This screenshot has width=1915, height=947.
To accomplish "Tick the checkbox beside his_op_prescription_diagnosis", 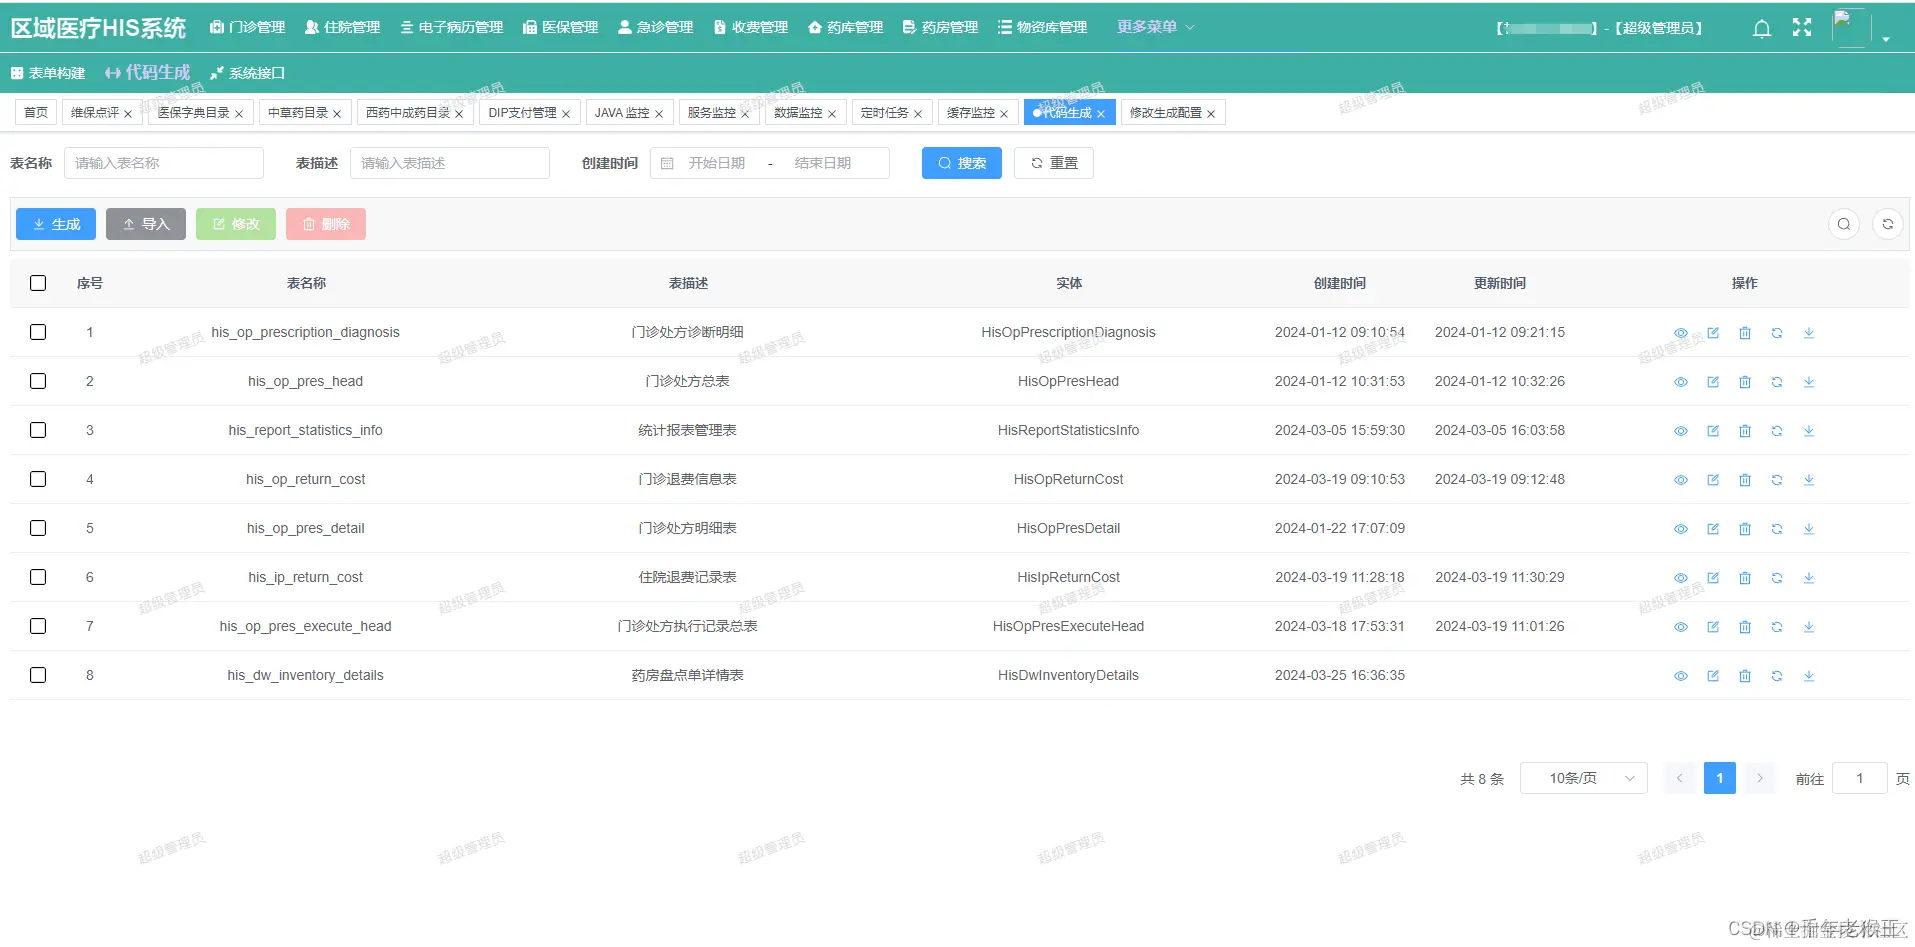I will [38, 332].
